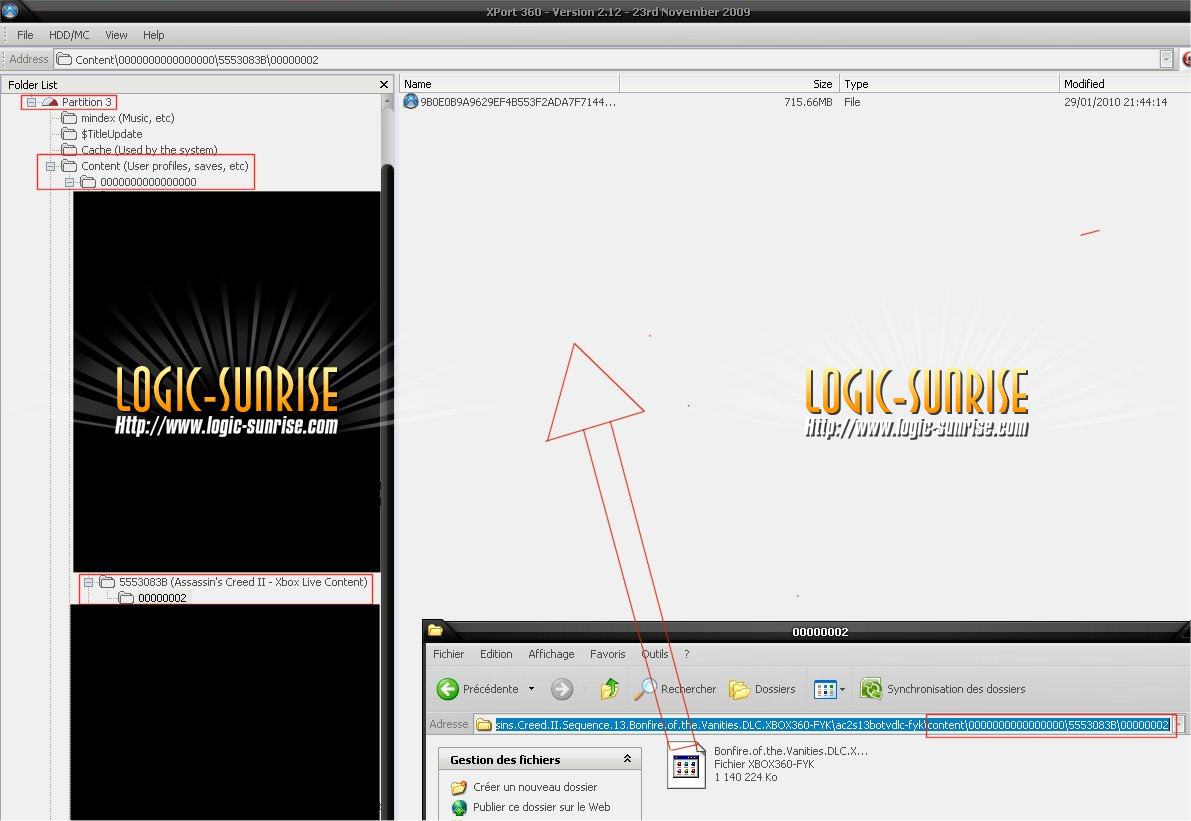Screen dimensions: 1191x821
Task: Select the mindex (Music, etc) folder
Action: (x=128, y=118)
